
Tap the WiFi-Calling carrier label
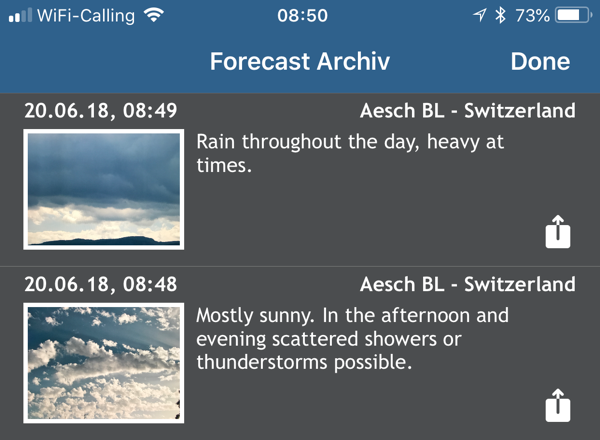point(86,16)
